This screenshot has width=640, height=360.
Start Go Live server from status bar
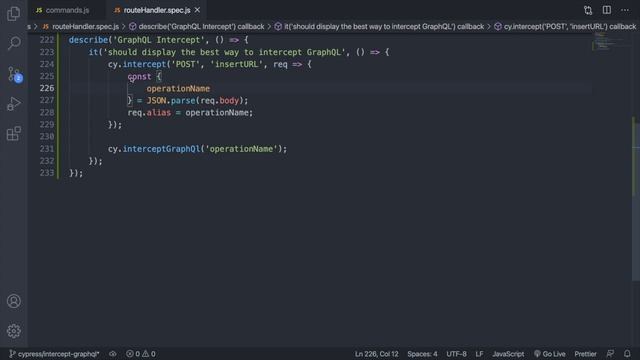pyautogui.click(x=550, y=354)
